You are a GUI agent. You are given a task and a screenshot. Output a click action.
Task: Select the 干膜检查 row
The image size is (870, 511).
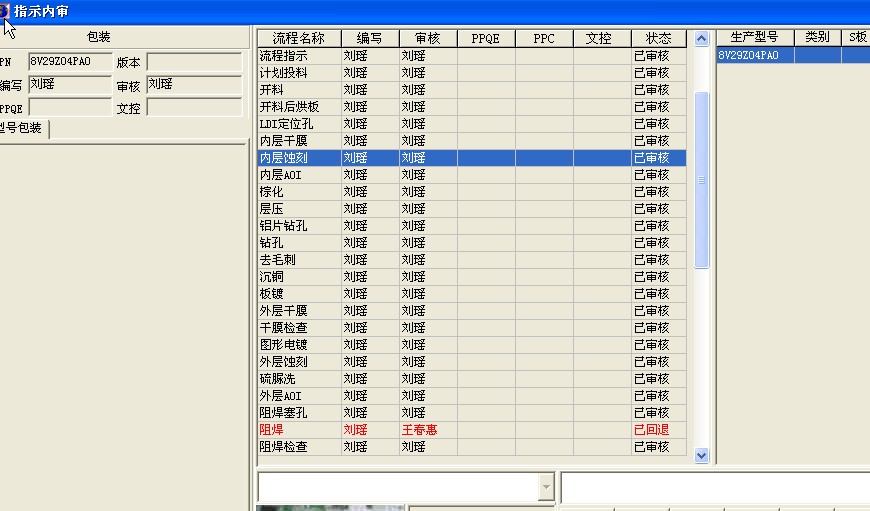click(x=472, y=328)
